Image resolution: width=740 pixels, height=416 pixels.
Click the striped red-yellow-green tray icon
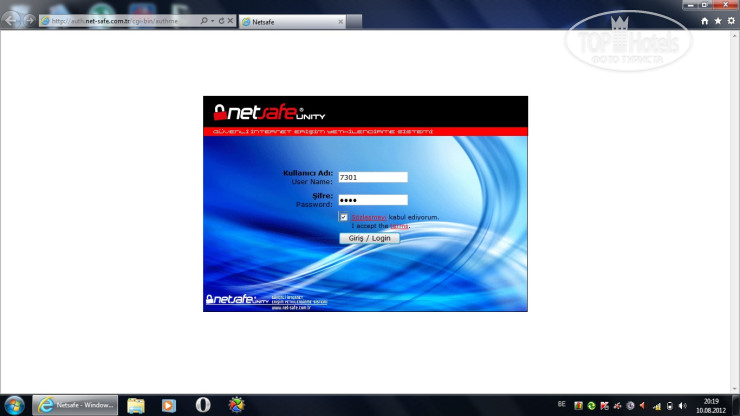point(578,406)
